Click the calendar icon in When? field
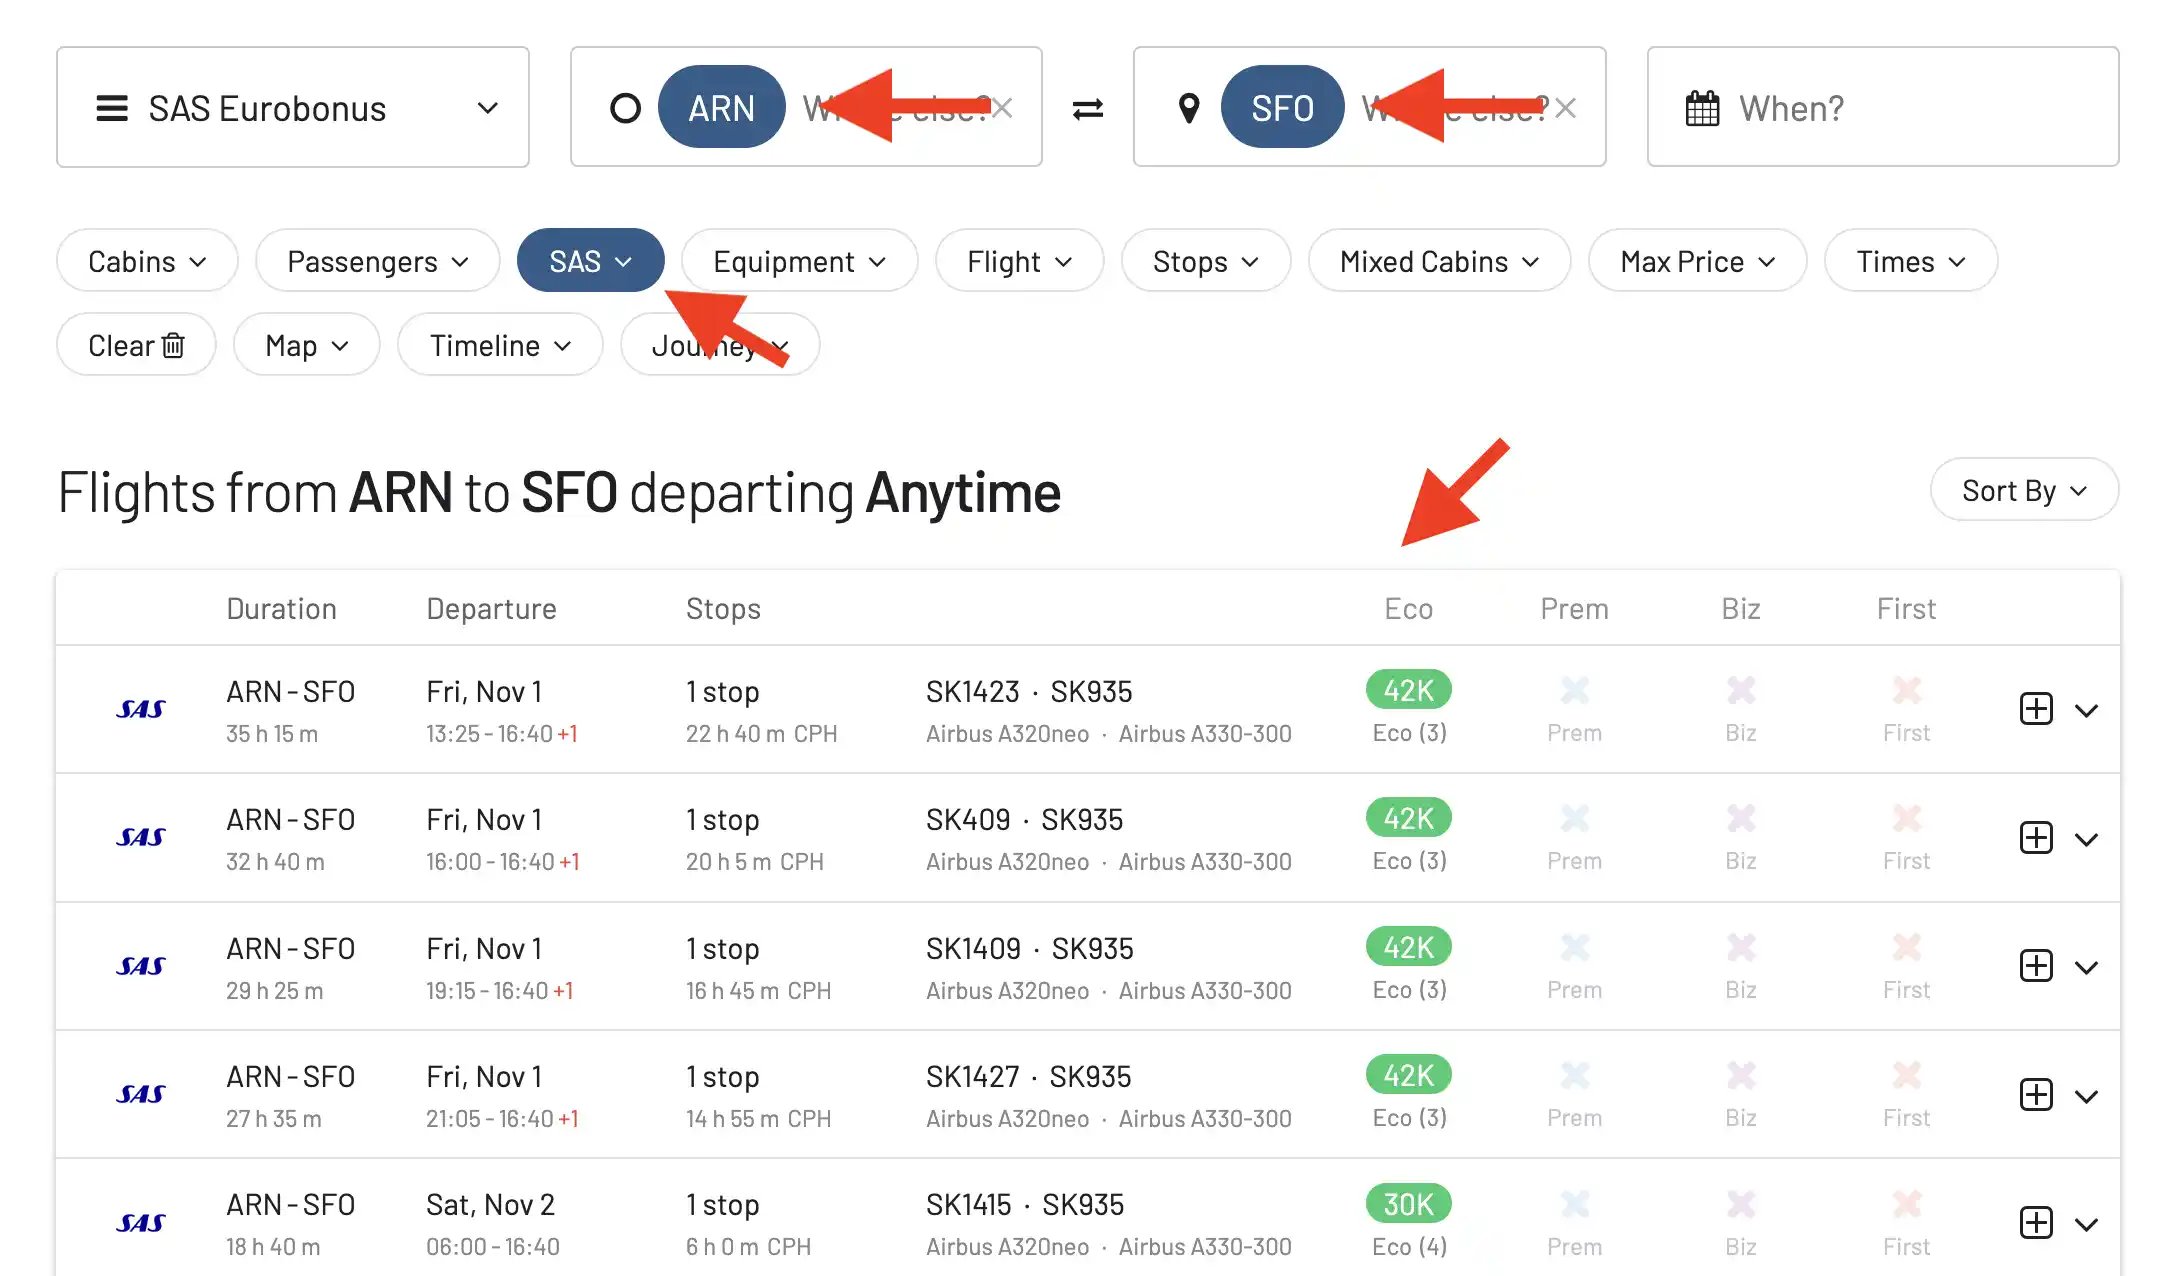This screenshot has width=2170, height=1276. click(1702, 108)
